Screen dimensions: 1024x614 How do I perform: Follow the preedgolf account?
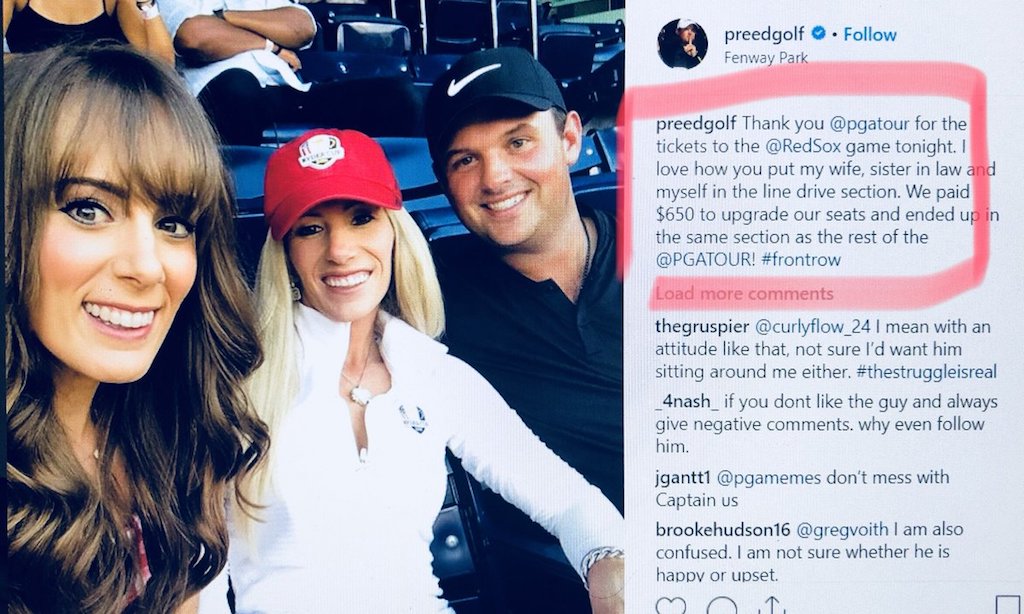(870, 34)
